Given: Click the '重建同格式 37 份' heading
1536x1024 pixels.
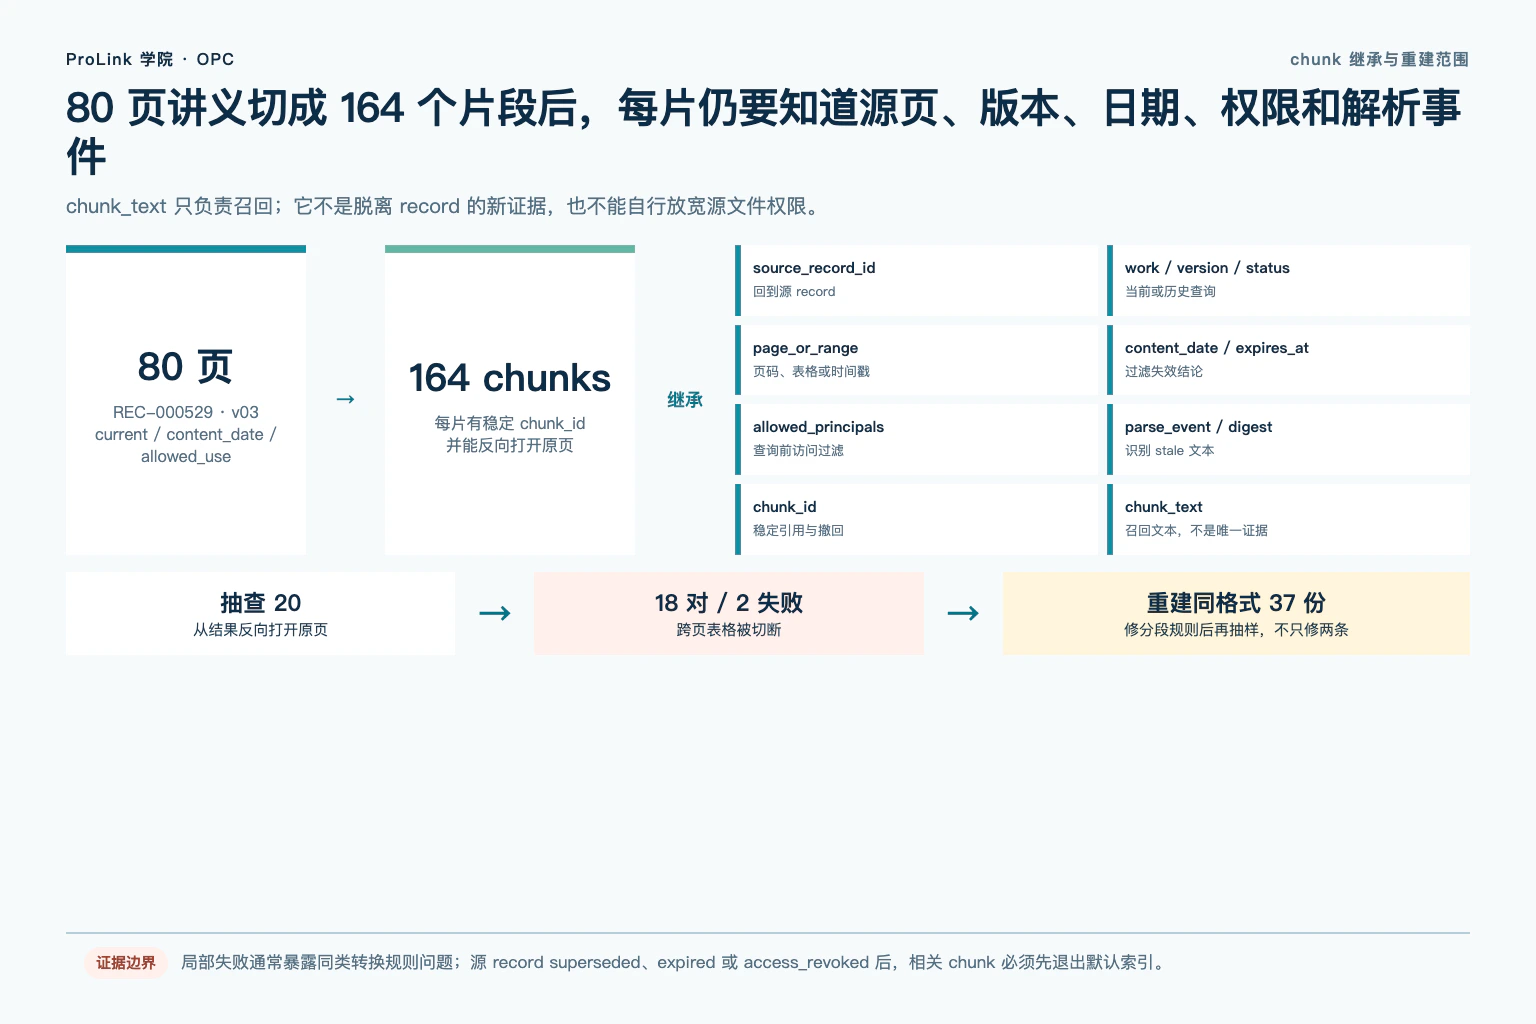Looking at the screenshot, I should tap(1236, 603).
